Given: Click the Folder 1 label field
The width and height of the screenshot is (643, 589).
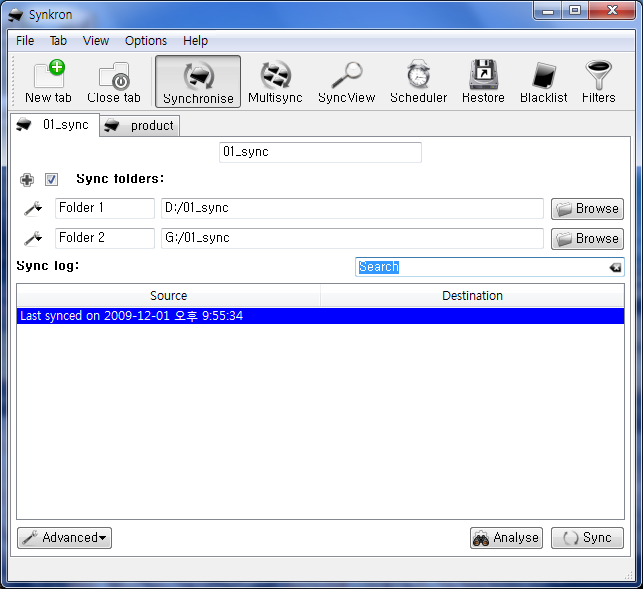Looking at the screenshot, I should 105,208.
